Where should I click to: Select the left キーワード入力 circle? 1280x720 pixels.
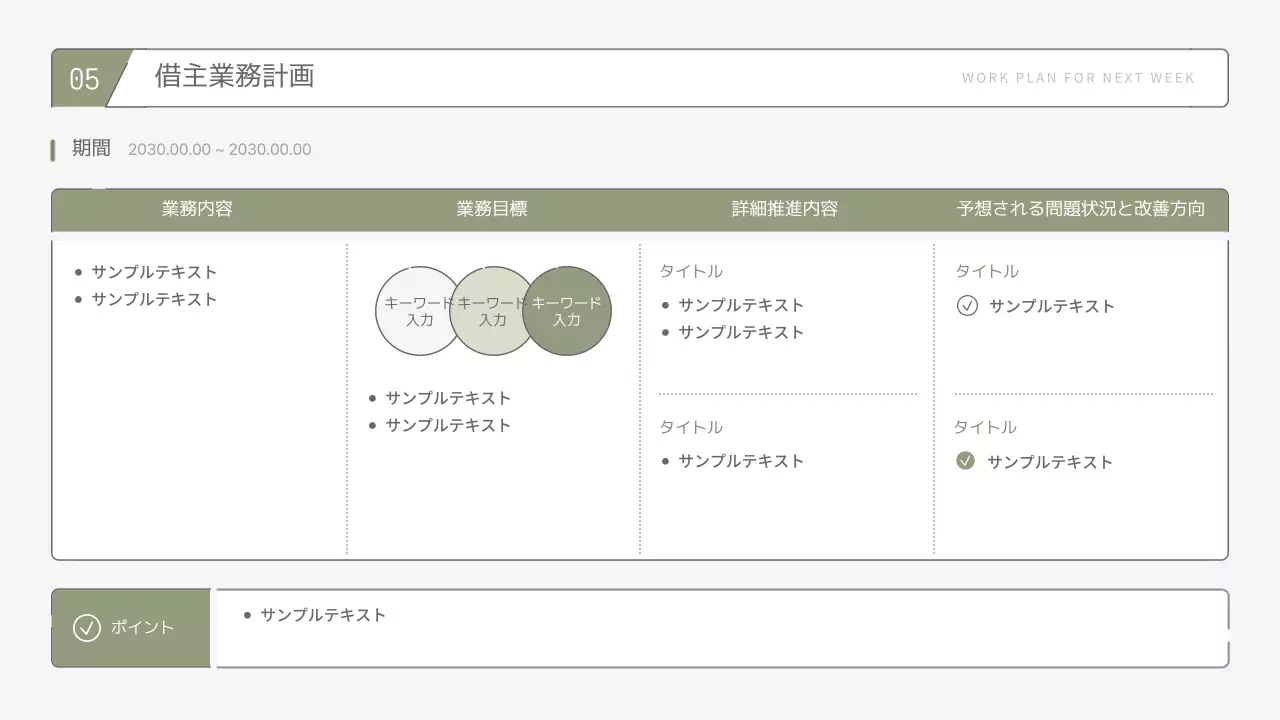coord(420,311)
